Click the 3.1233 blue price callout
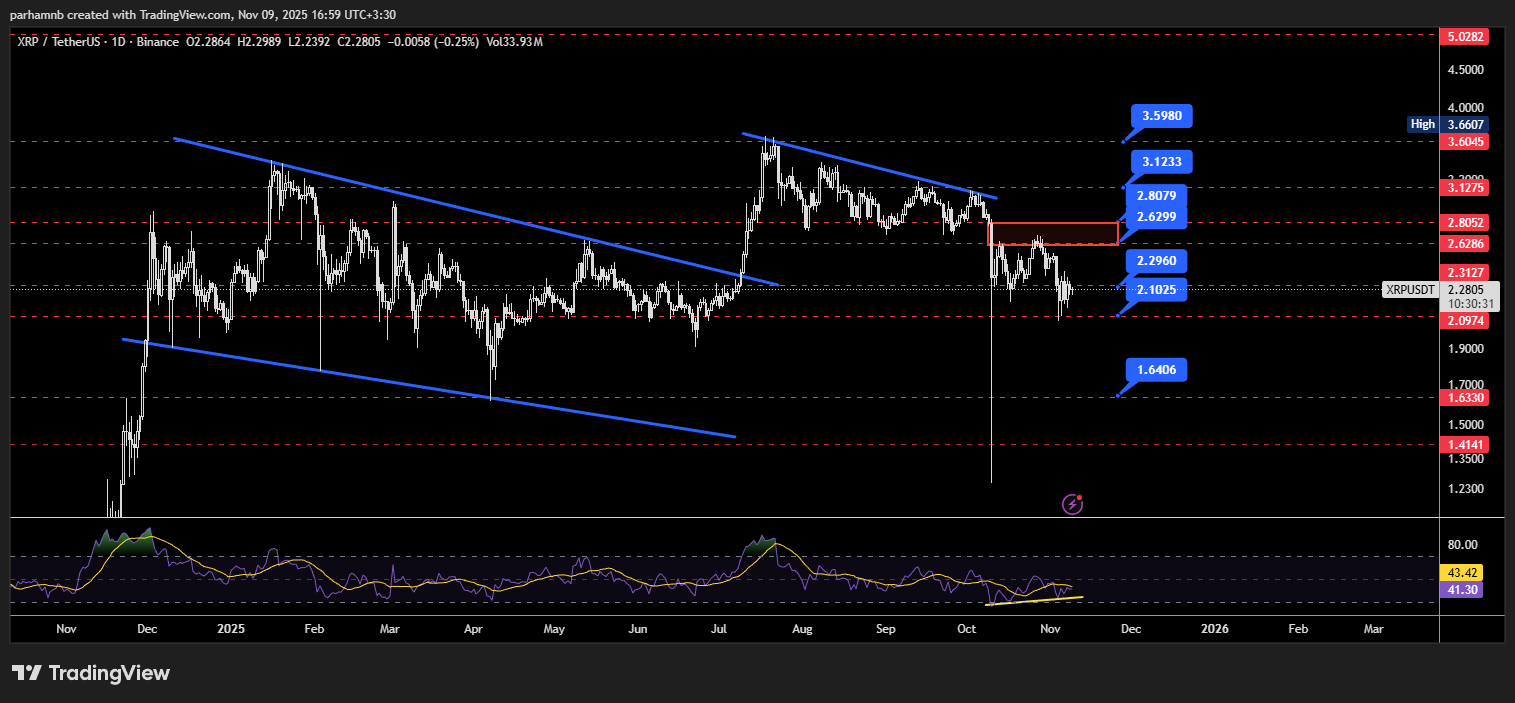Image resolution: width=1515 pixels, height=703 pixels. coord(1162,162)
